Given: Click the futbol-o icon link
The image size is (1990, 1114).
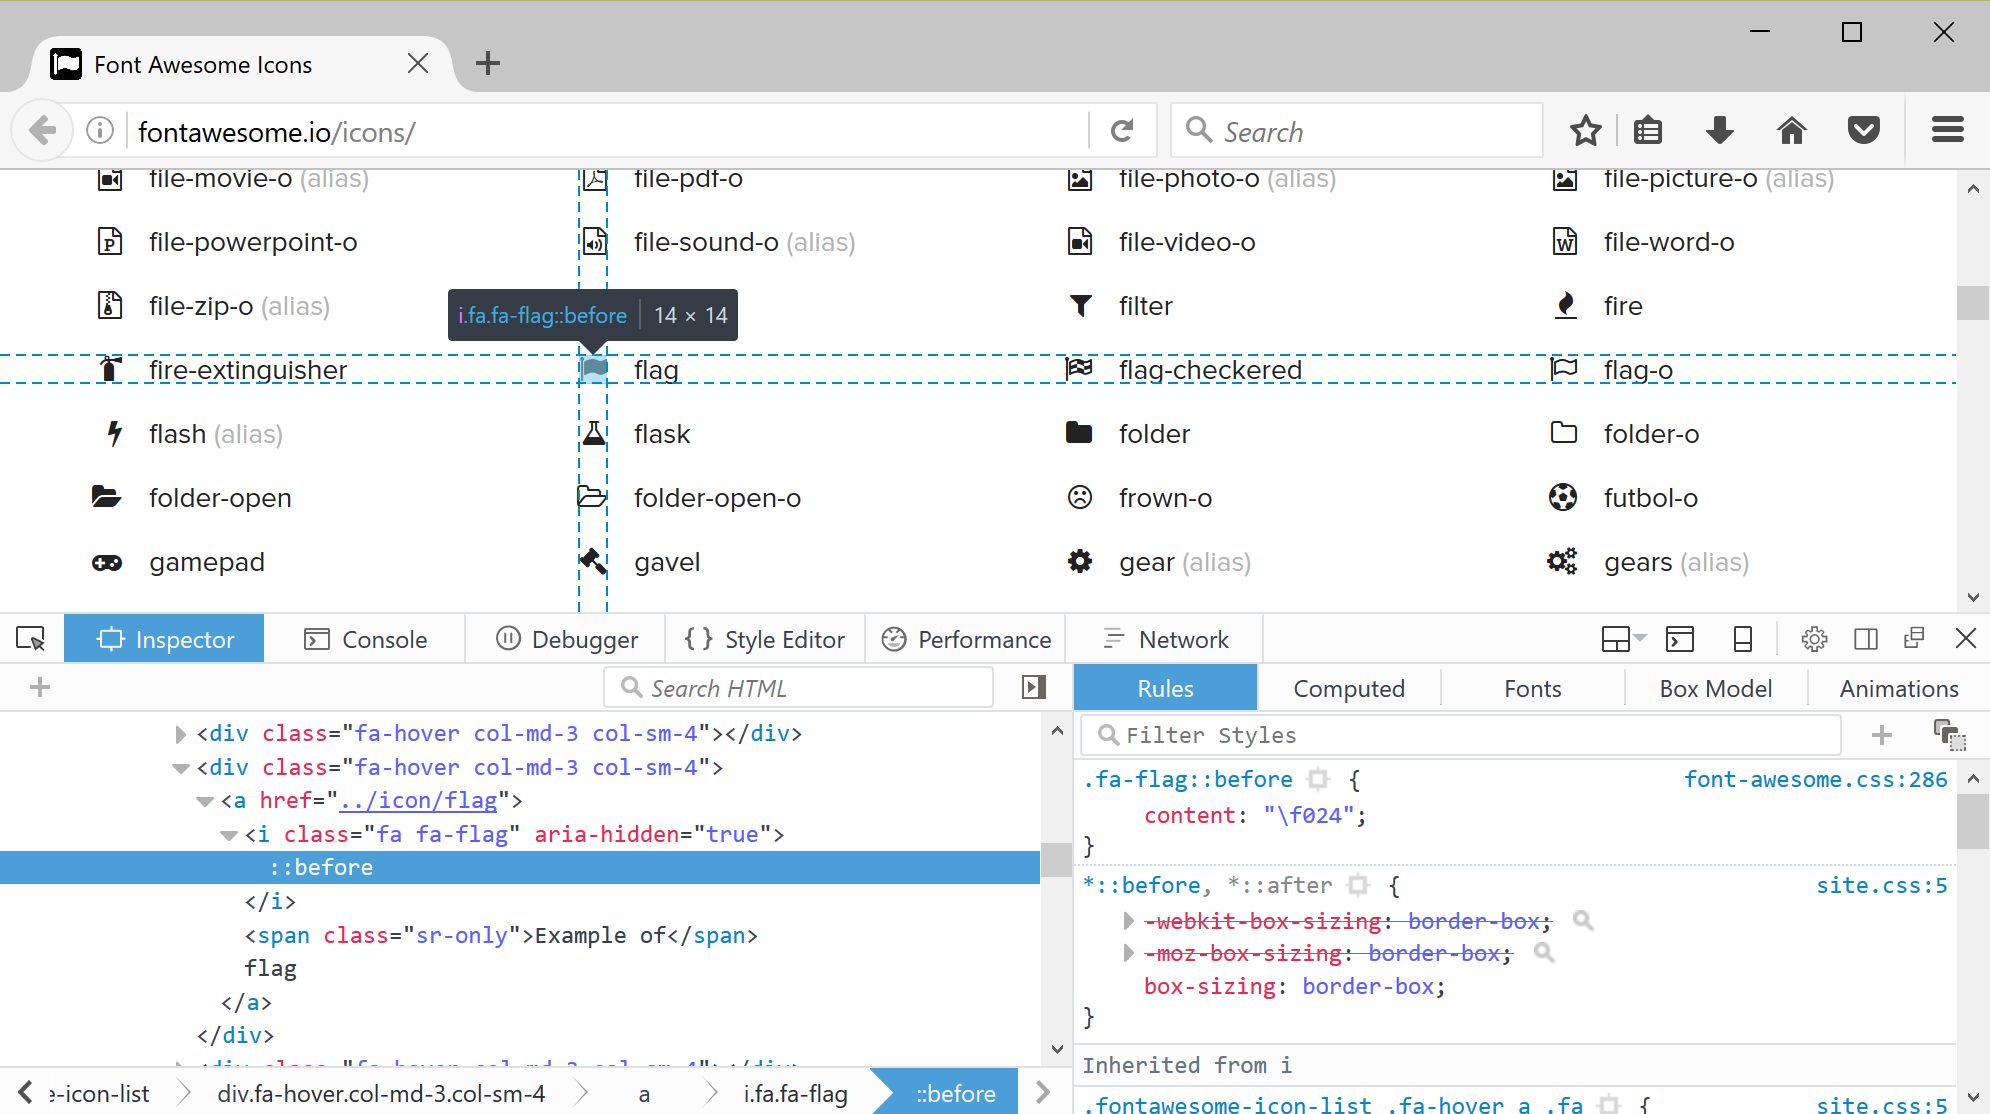Looking at the screenshot, I should [1650, 498].
